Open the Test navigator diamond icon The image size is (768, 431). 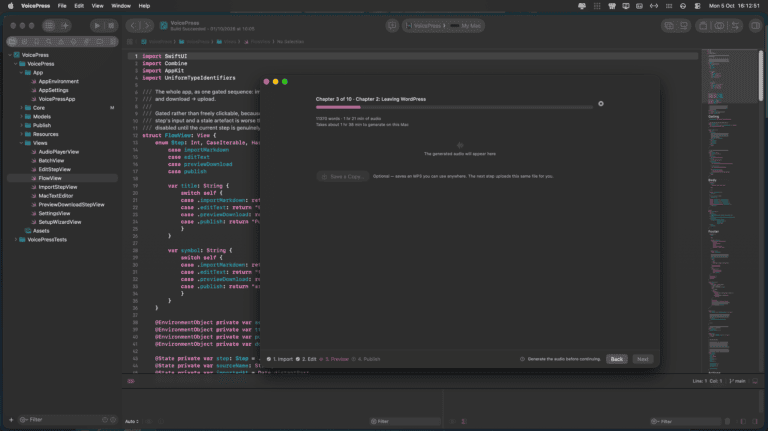[74, 42]
